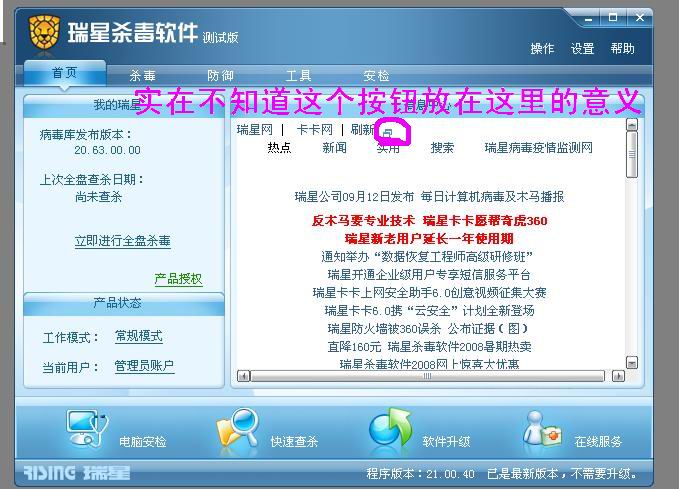
Task: Open the 产品授权 link
Action: 178,279
